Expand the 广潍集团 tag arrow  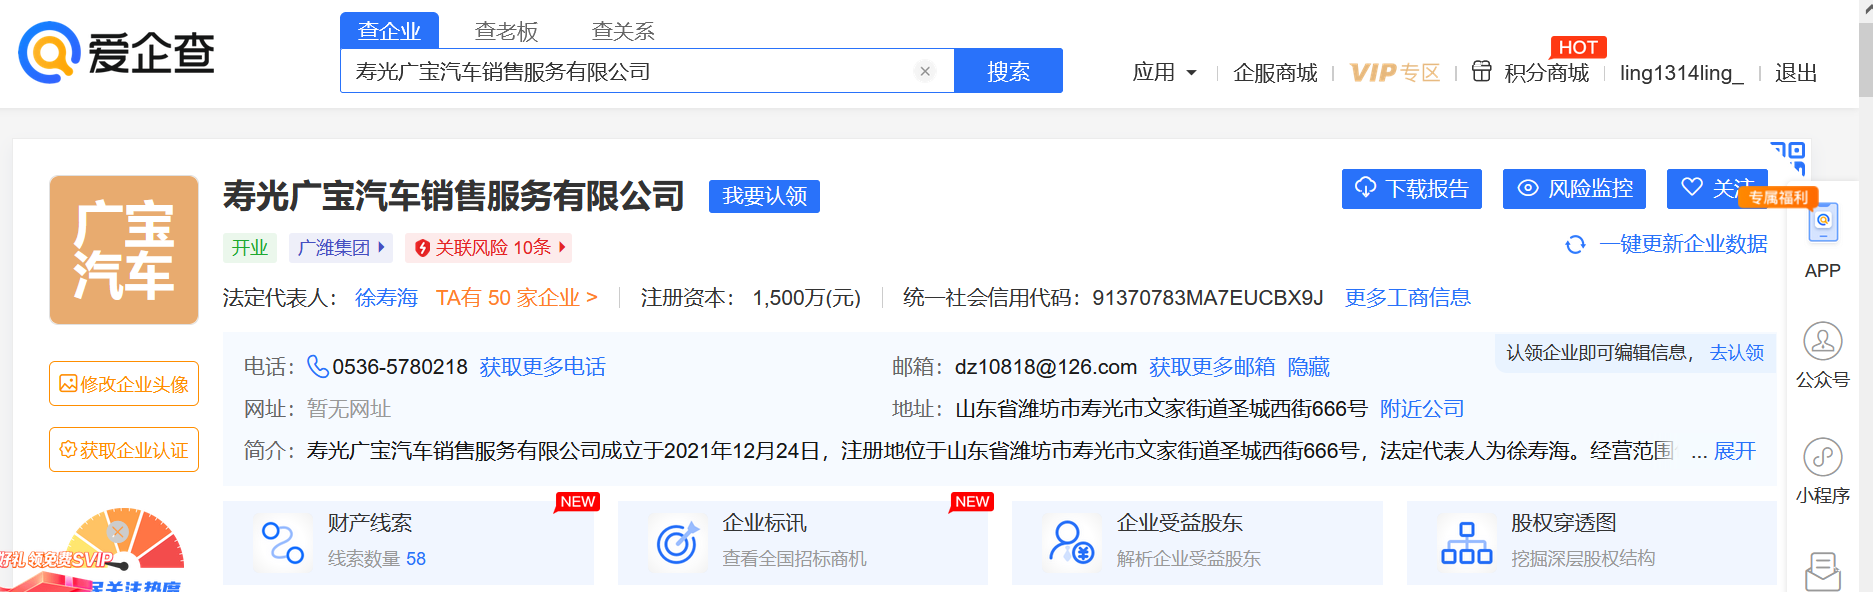click(x=381, y=247)
